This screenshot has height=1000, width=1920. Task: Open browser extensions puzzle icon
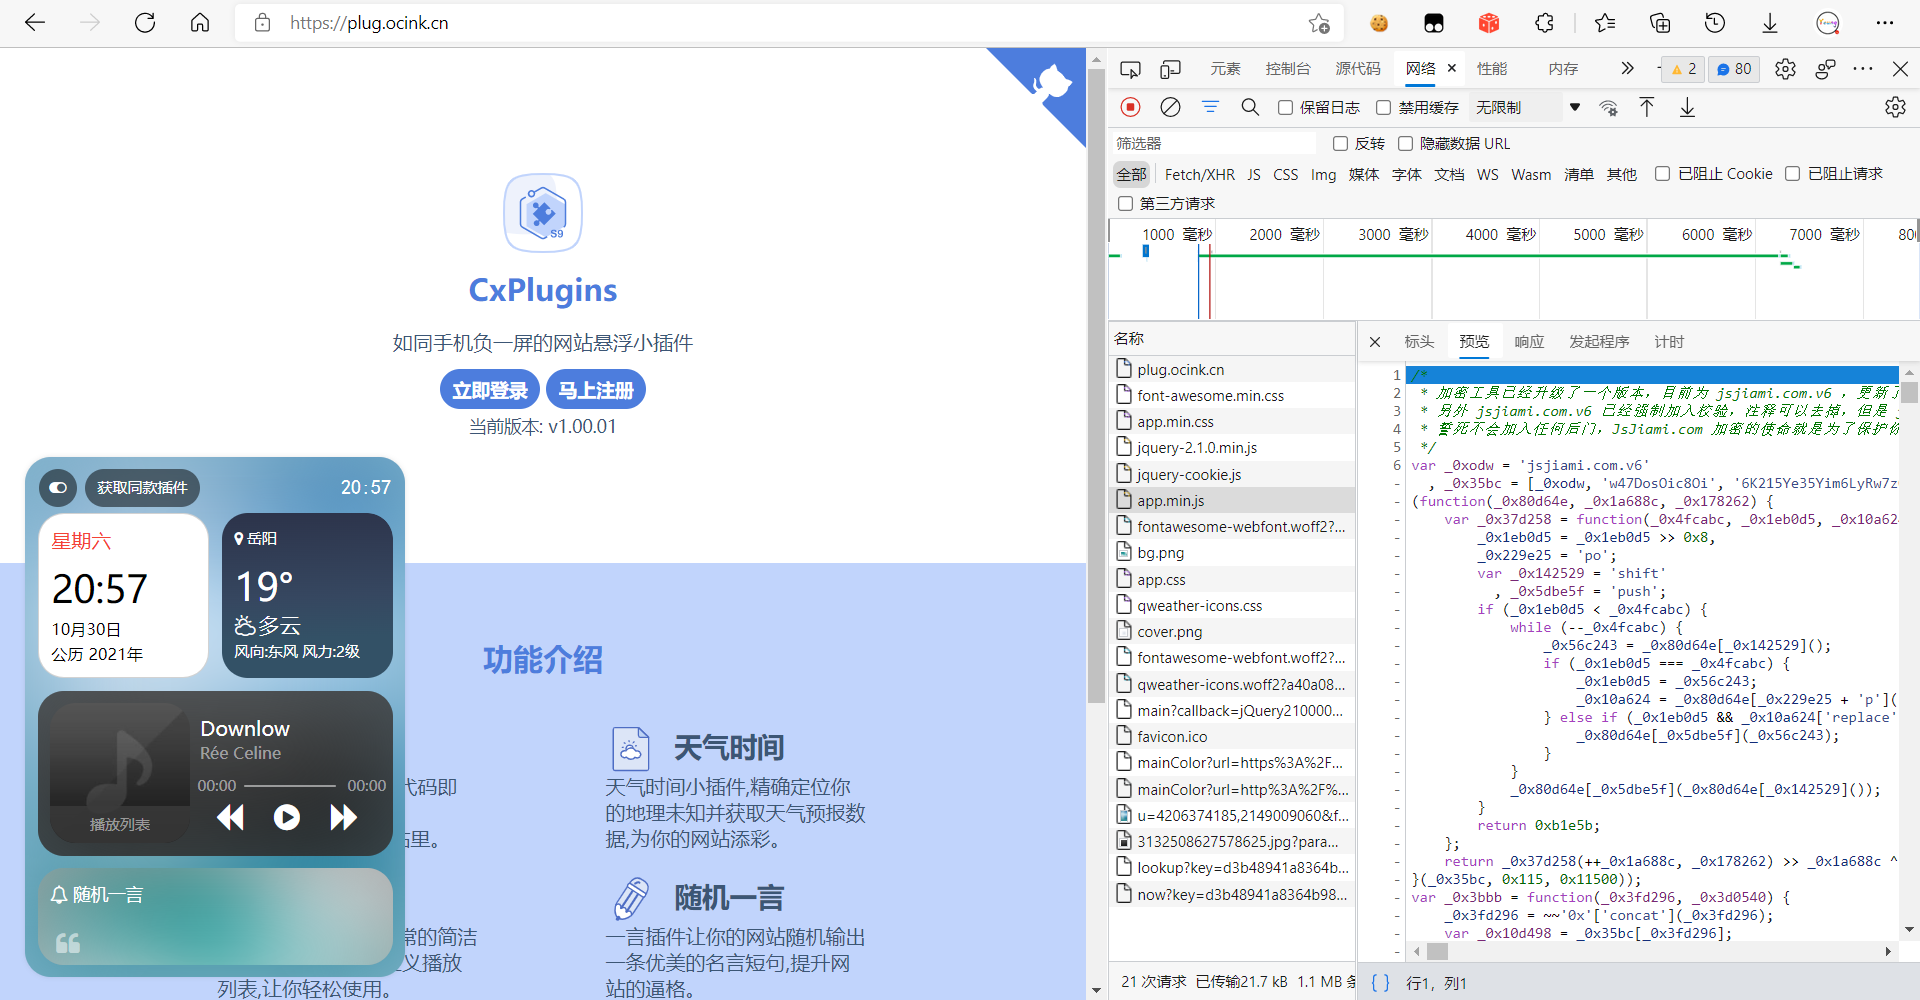1544,23
